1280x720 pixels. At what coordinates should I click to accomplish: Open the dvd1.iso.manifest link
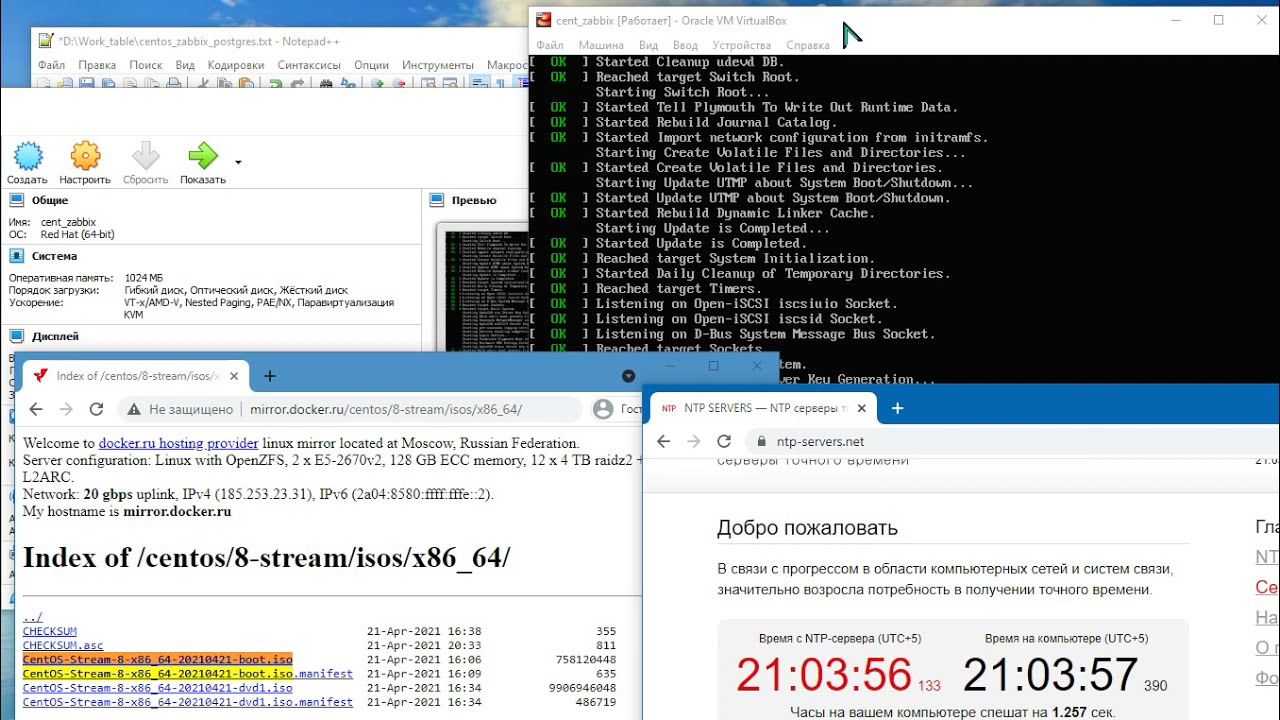(x=188, y=702)
